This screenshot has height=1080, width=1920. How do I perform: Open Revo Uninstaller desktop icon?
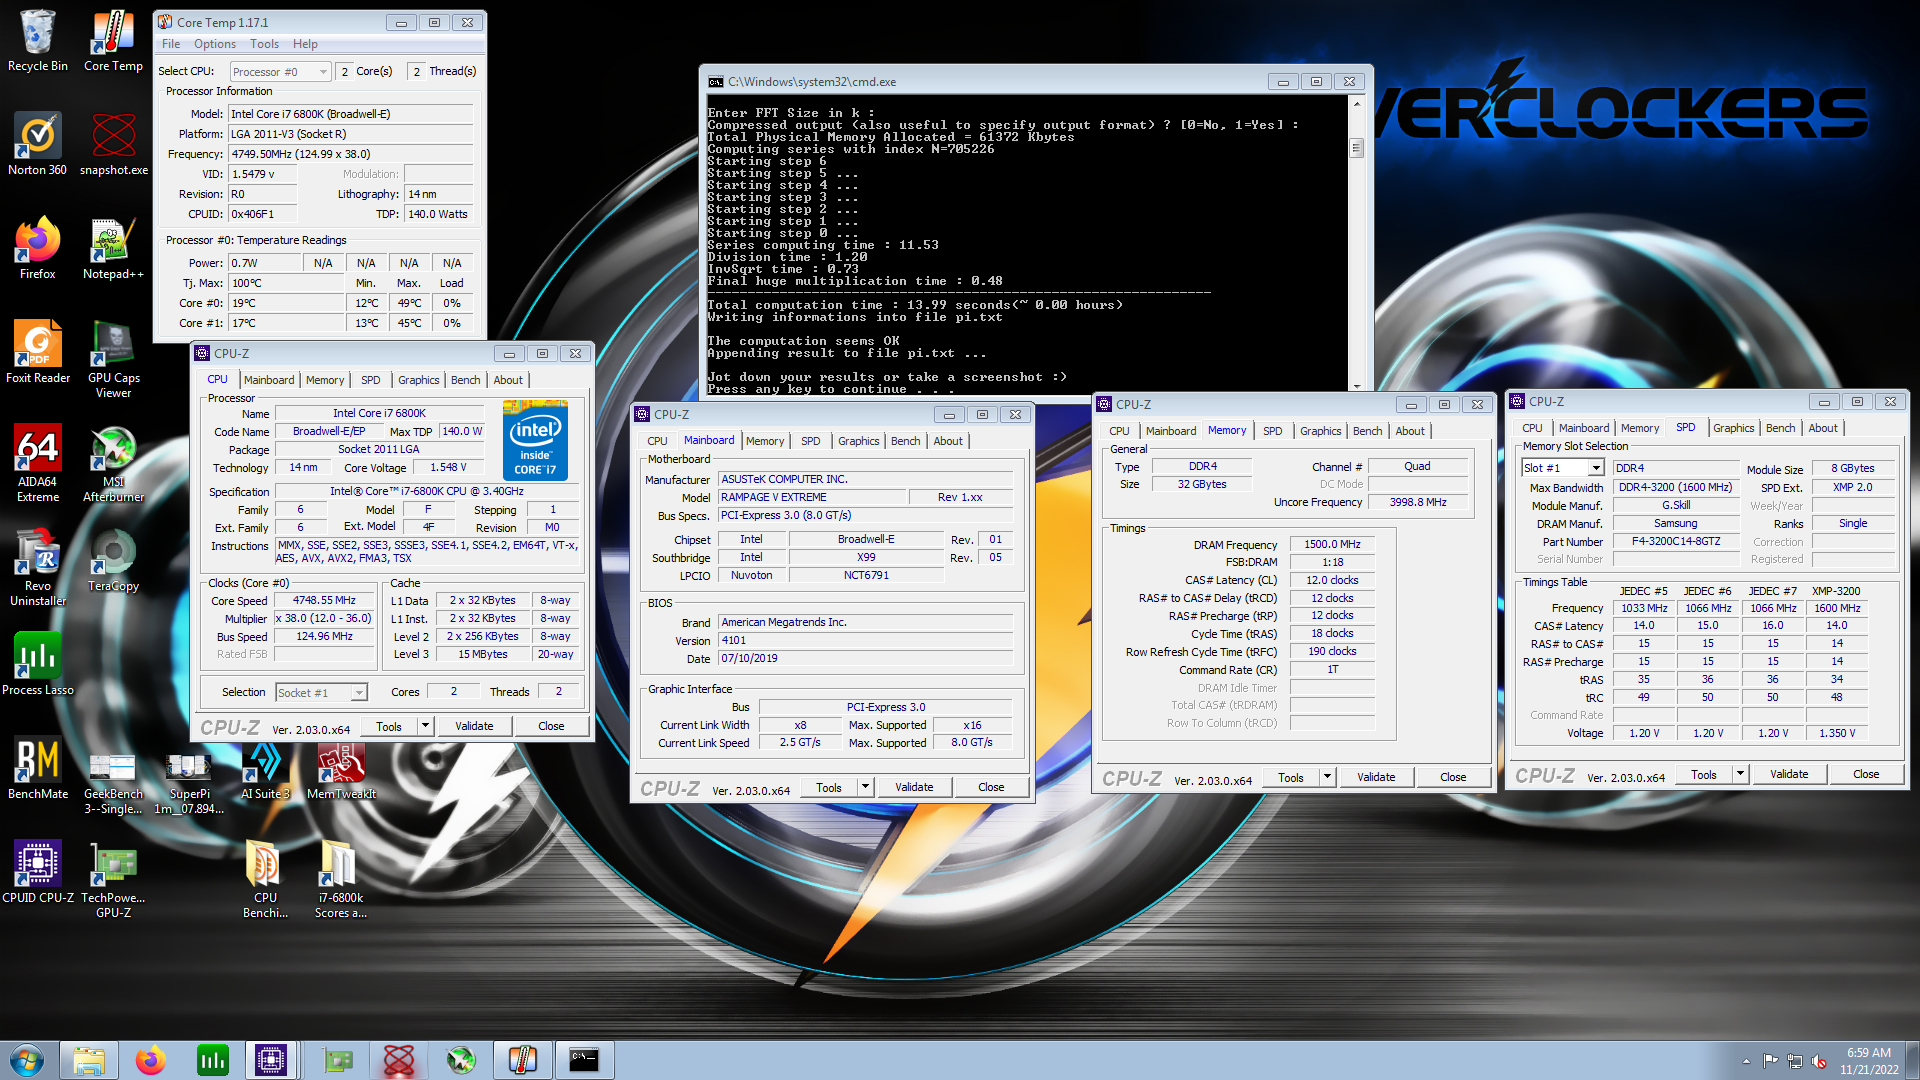38,567
